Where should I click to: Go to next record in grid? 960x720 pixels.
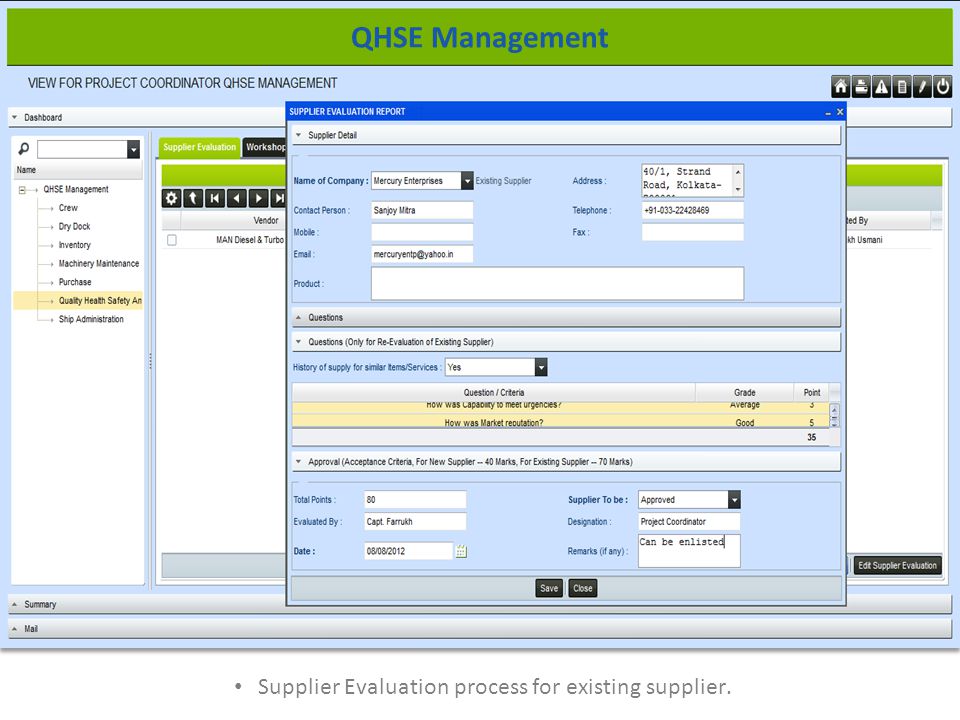258,198
